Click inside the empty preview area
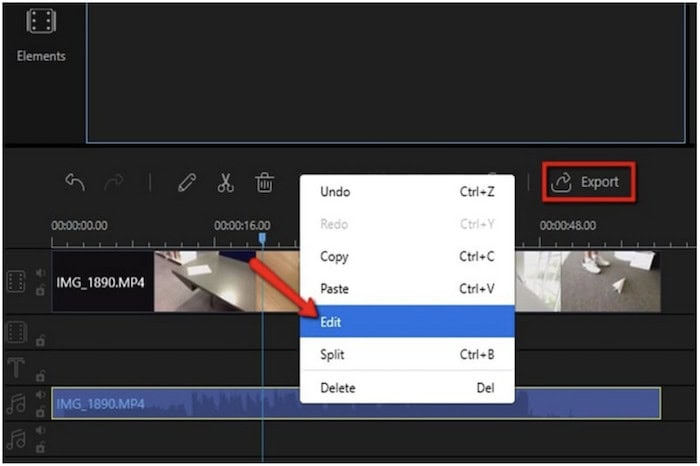The width and height of the screenshot is (700, 466). [386, 71]
